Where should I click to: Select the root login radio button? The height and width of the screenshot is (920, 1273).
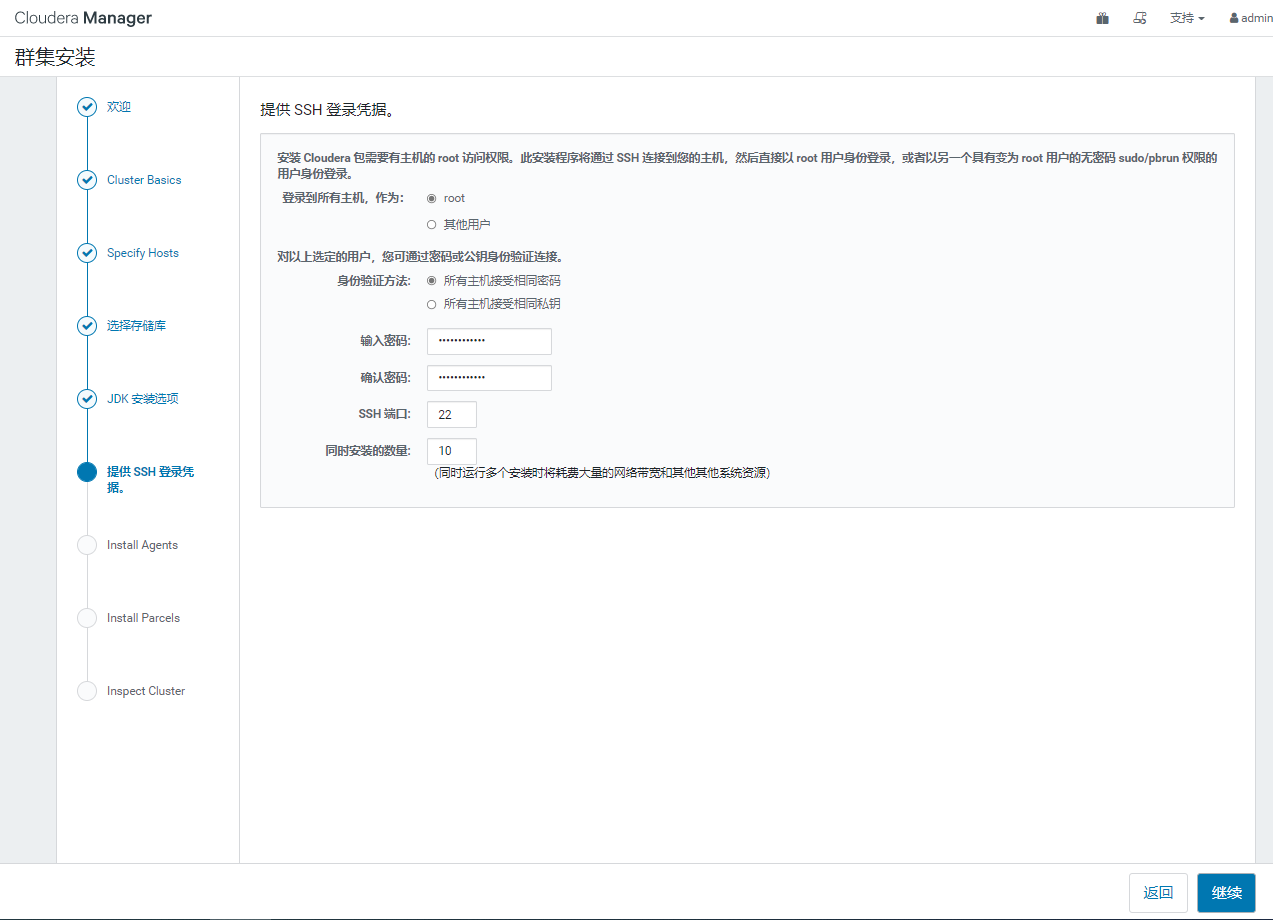(434, 198)
